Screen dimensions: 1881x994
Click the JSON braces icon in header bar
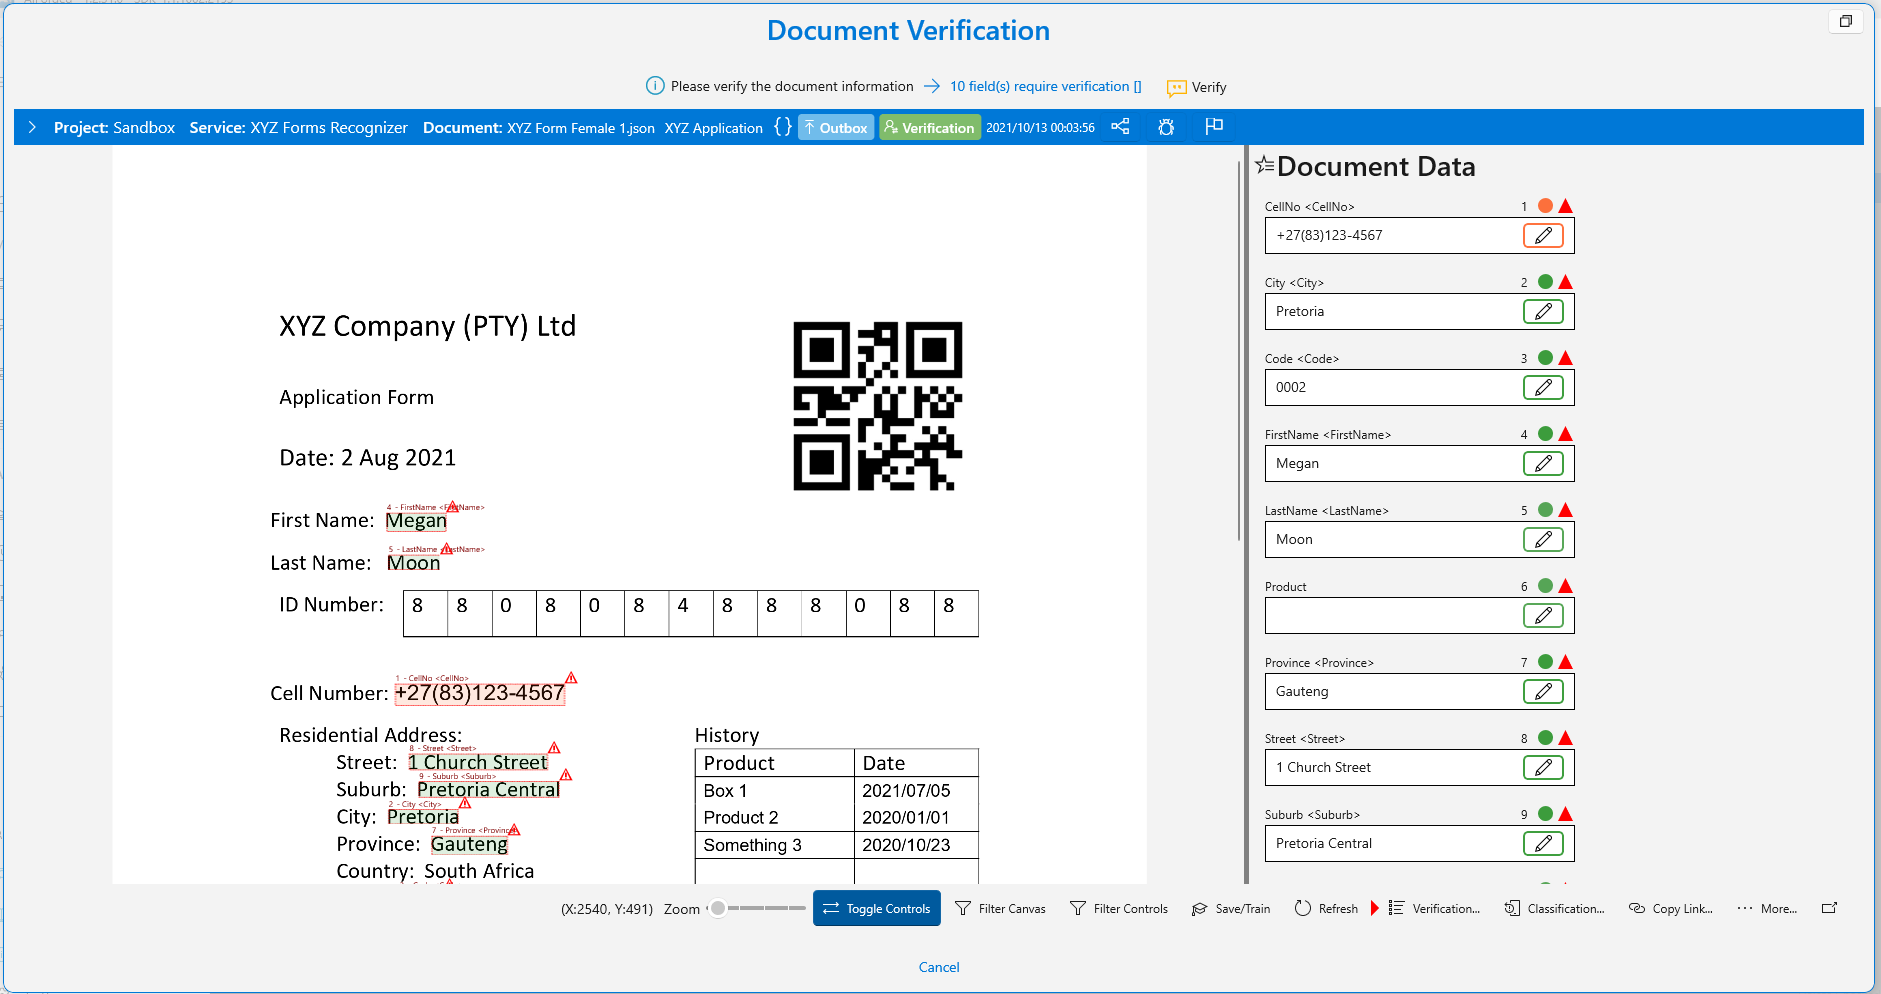pyautogui.click(x=783, y=127)
